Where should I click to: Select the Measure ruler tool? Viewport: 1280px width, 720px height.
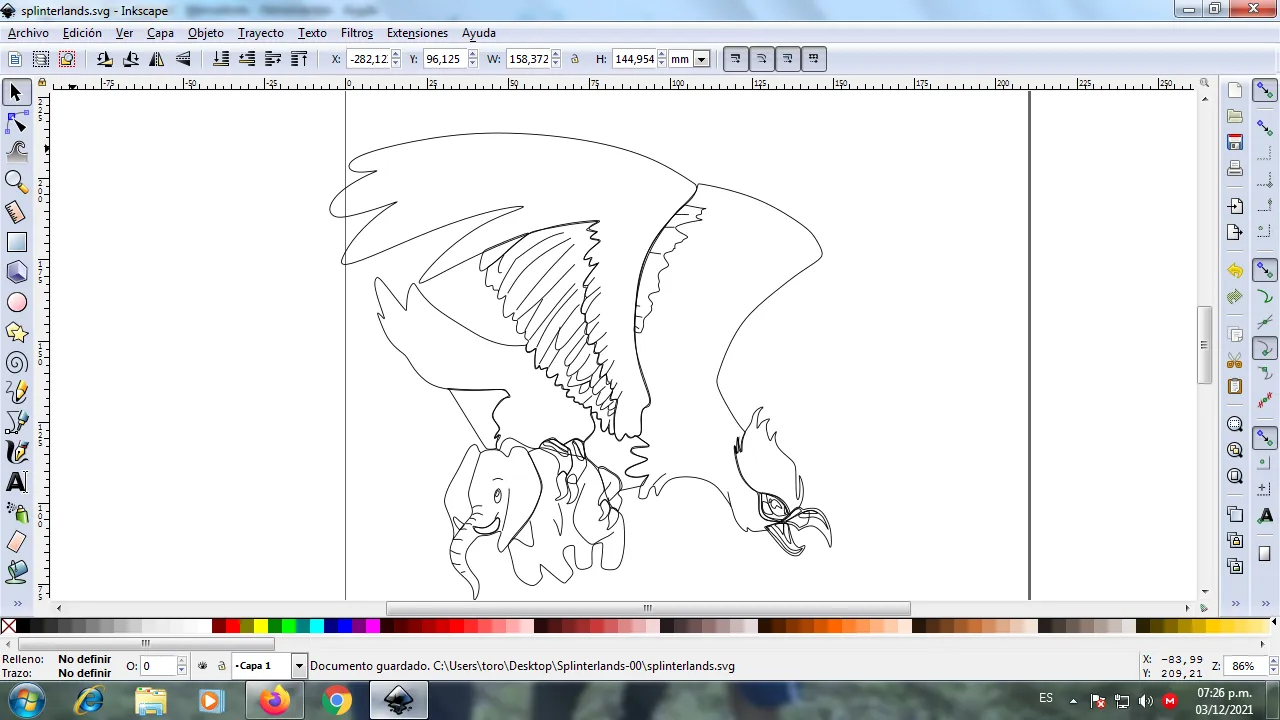pyautogui.click(x=16, y=212)
